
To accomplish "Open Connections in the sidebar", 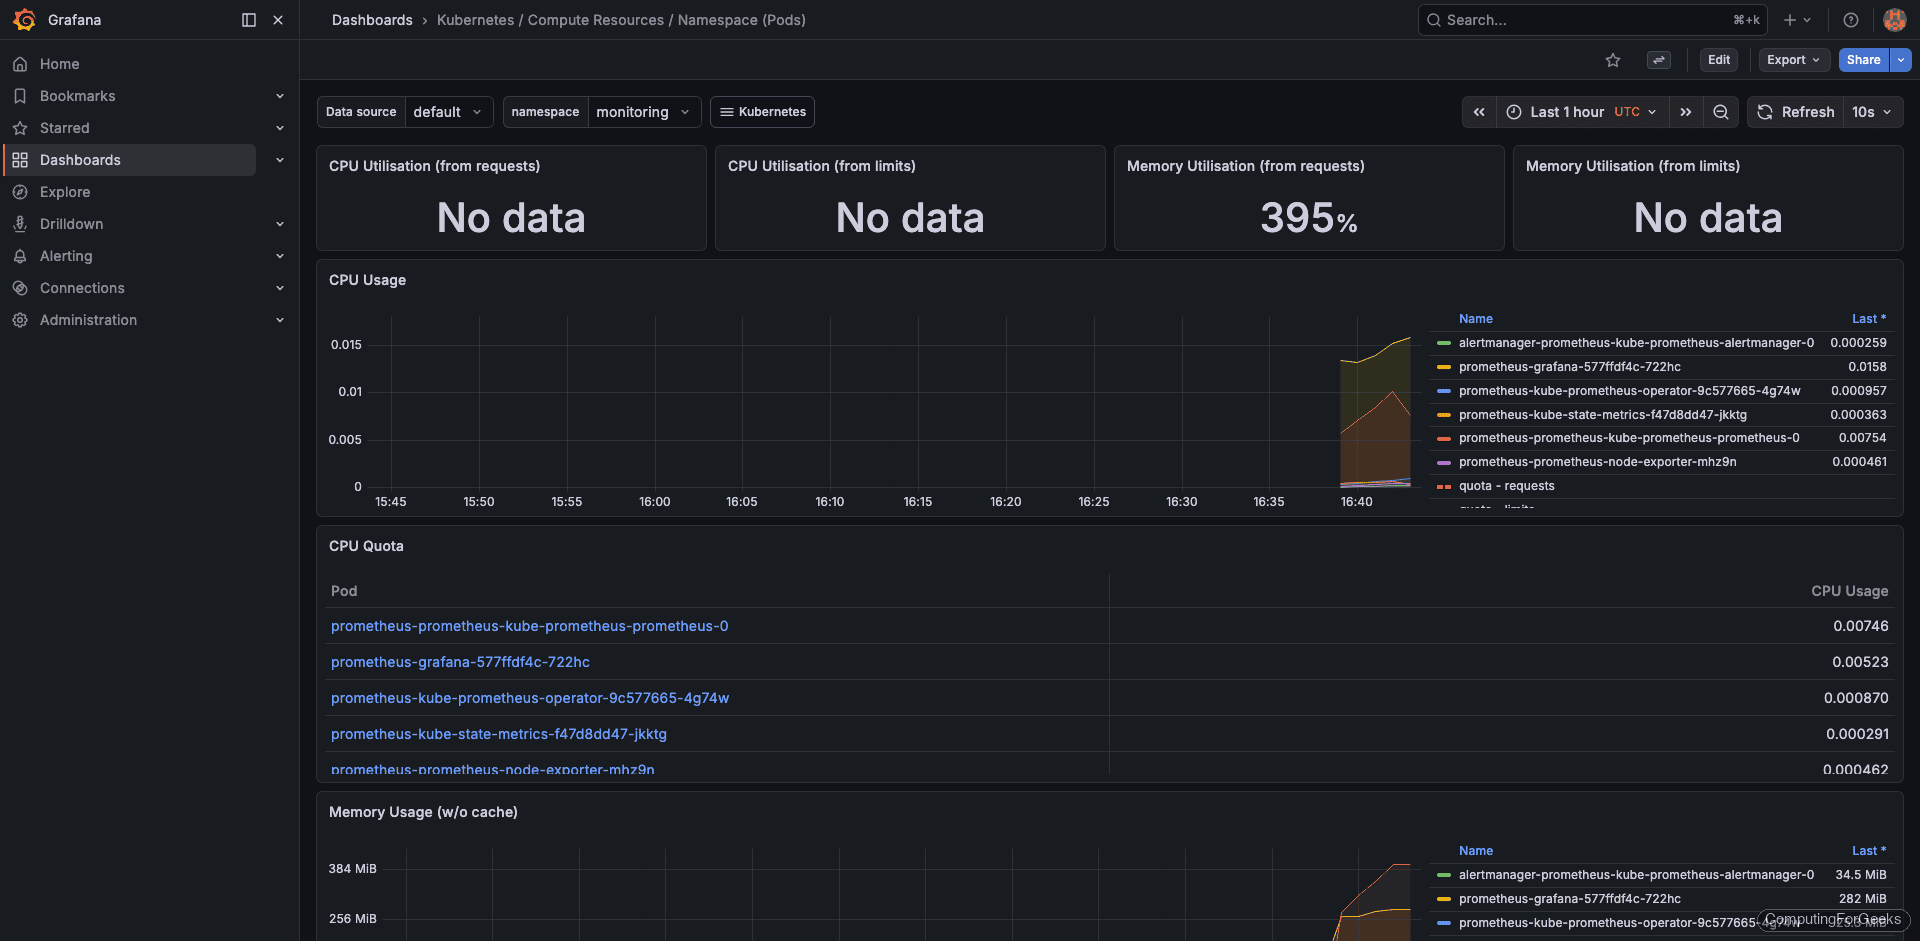I will pos(82,288).
